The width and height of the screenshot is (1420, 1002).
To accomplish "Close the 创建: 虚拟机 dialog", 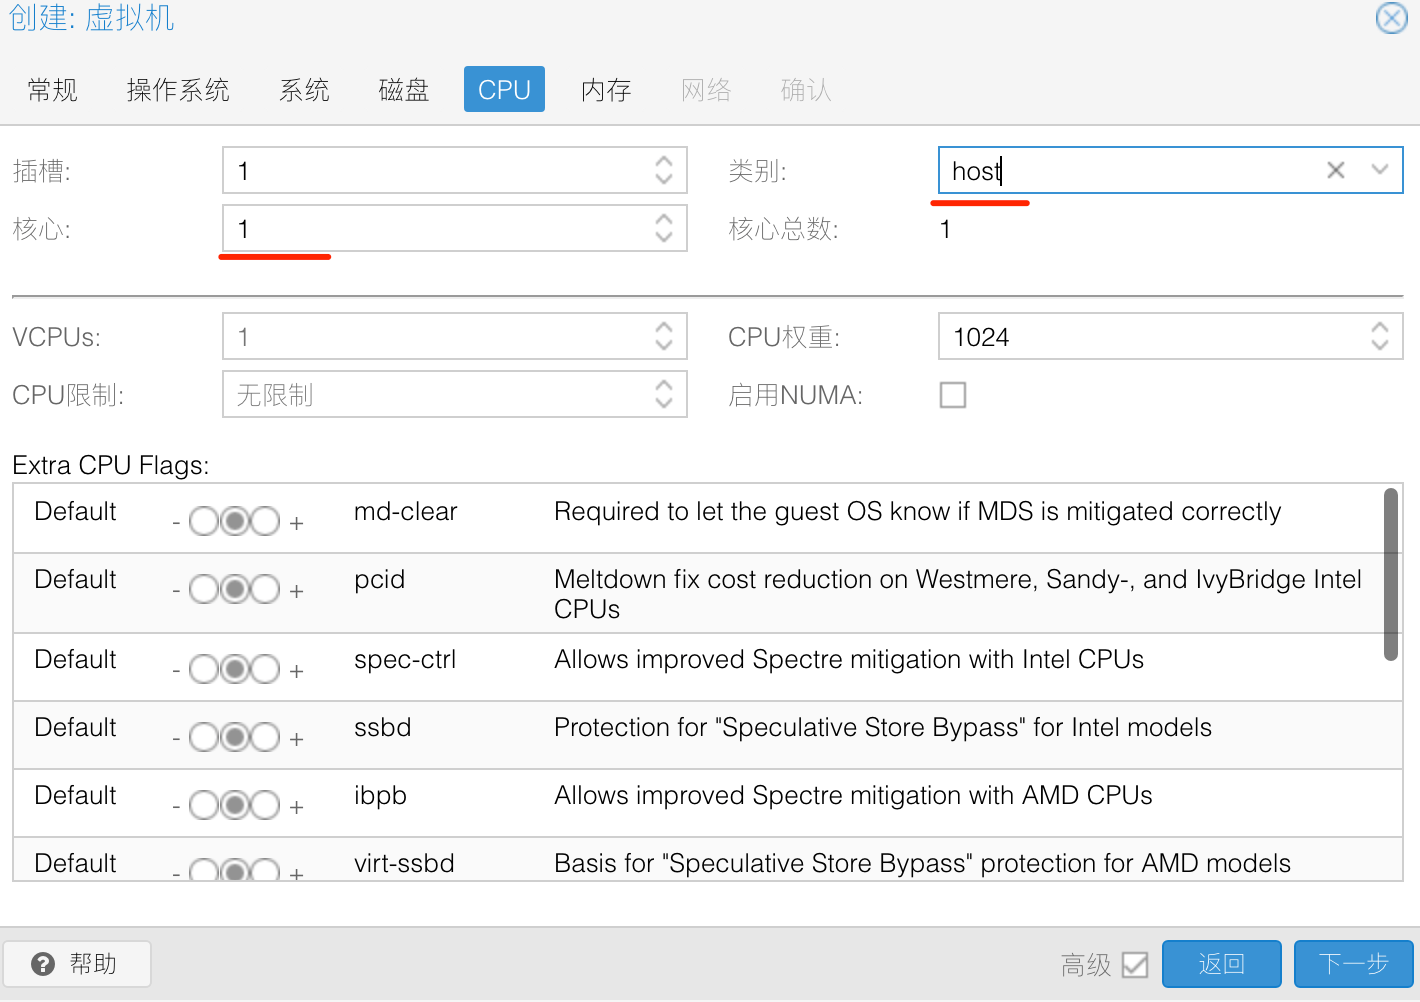I will [x=1391, y=18].
